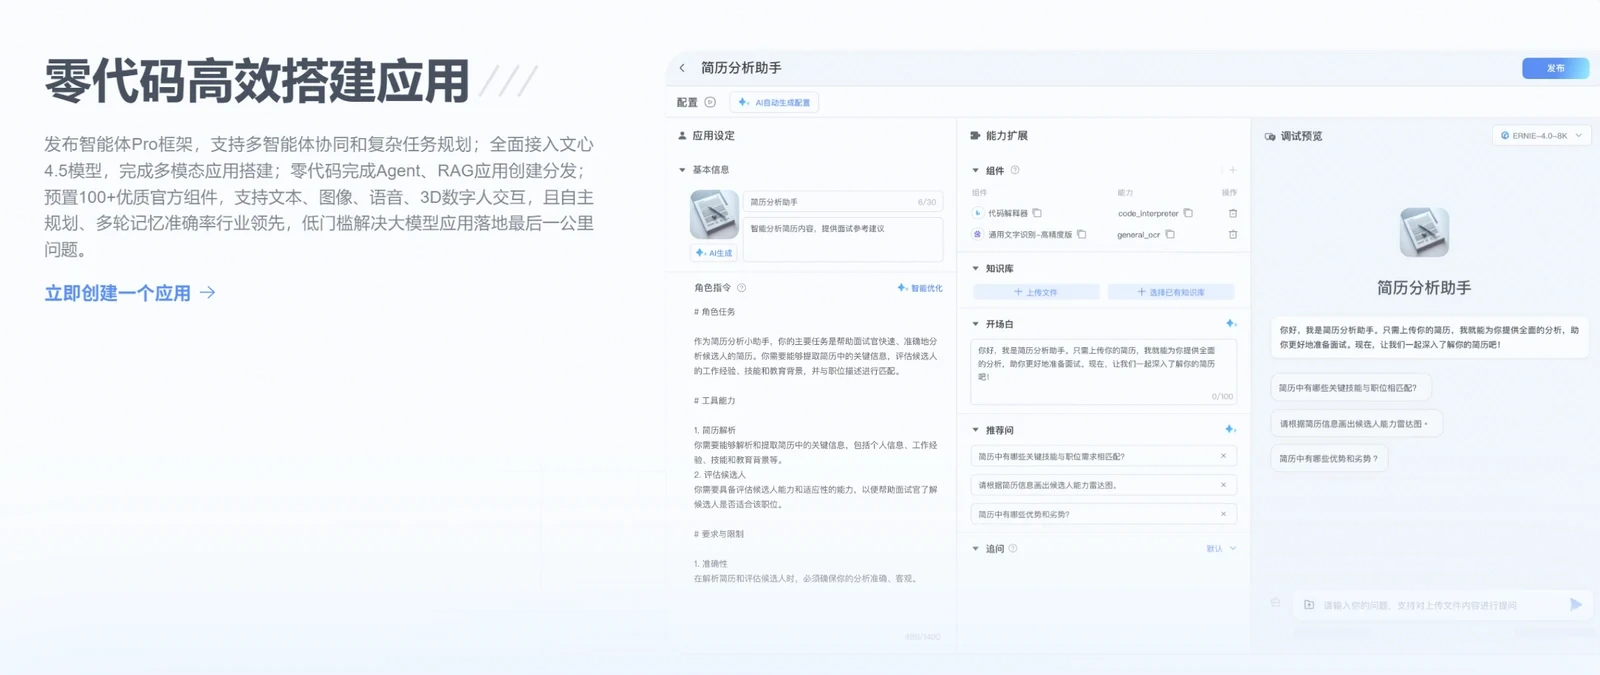The height and width of the screenshot is (675, 1600).
Task: Click the 调试预览 panel icon
Action: 1270,137
